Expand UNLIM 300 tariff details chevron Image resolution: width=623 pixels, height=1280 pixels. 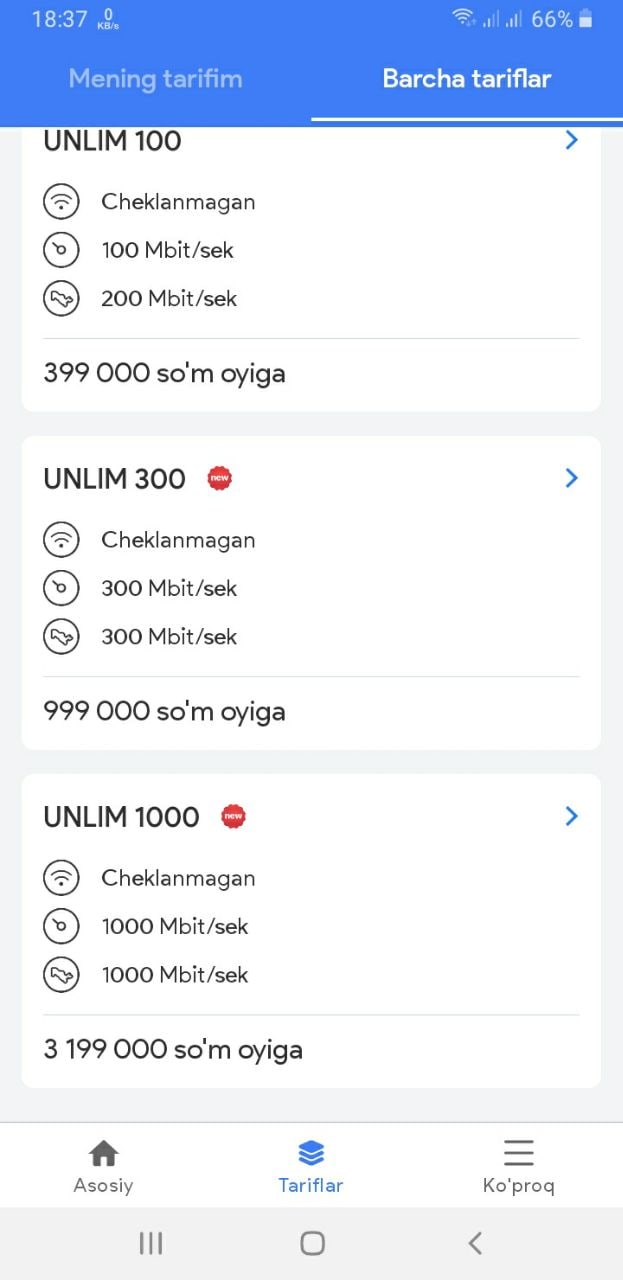pos(571,478)
